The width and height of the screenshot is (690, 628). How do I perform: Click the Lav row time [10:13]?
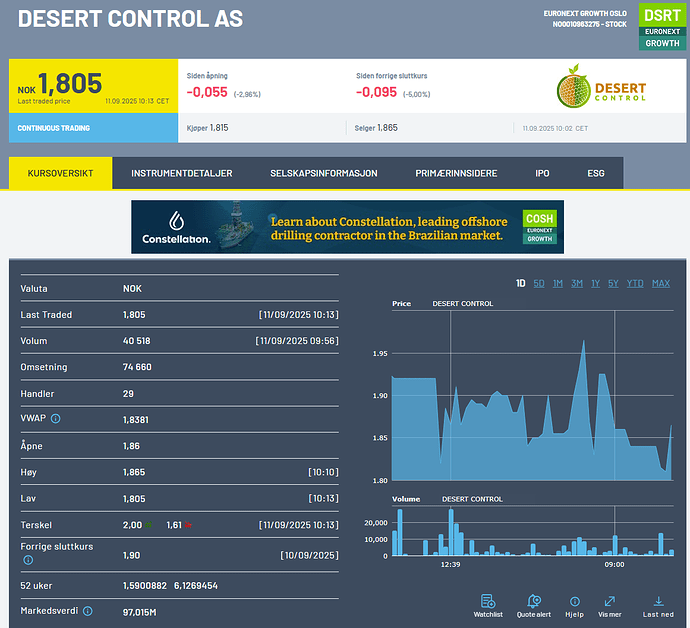pyautogui.click(x=323, y=499)
